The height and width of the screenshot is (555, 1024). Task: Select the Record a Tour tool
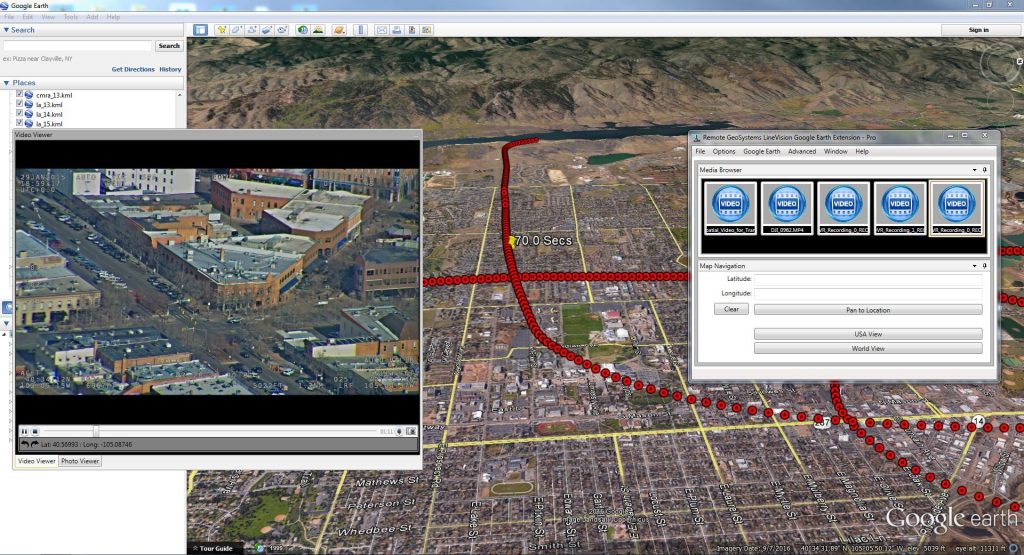(282, 30)
